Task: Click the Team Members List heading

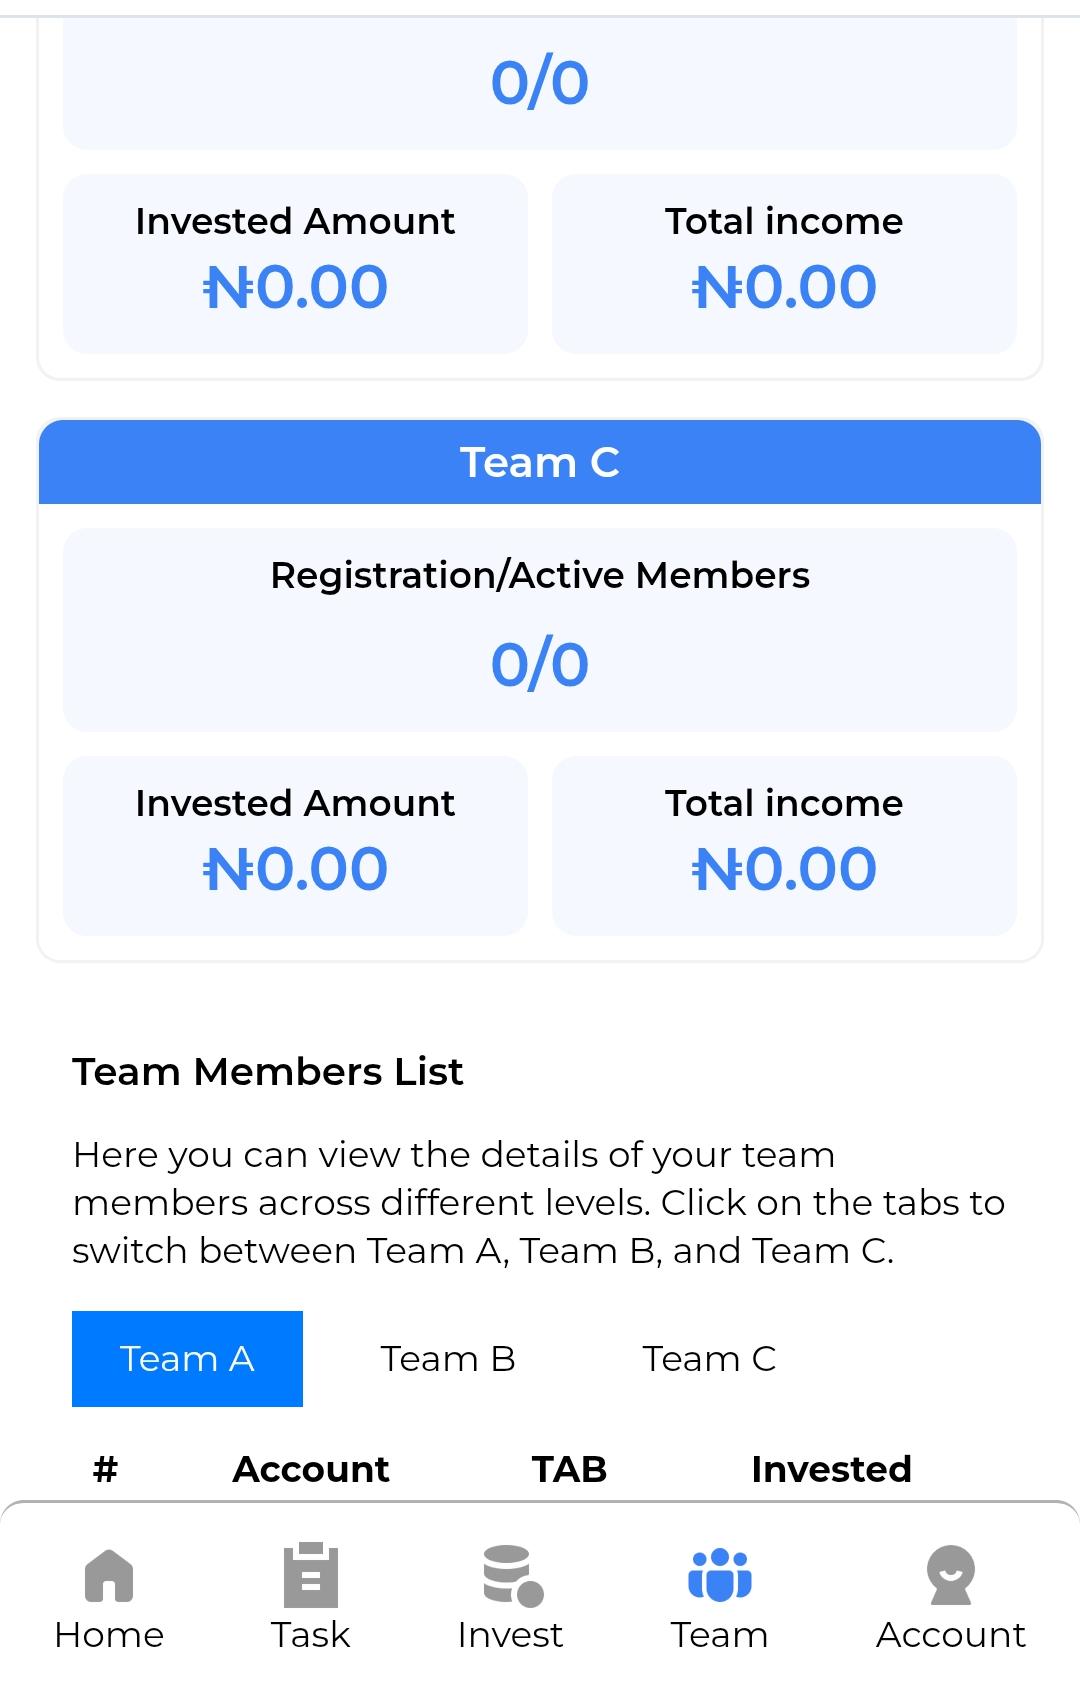Action: tap(268, 1071)
